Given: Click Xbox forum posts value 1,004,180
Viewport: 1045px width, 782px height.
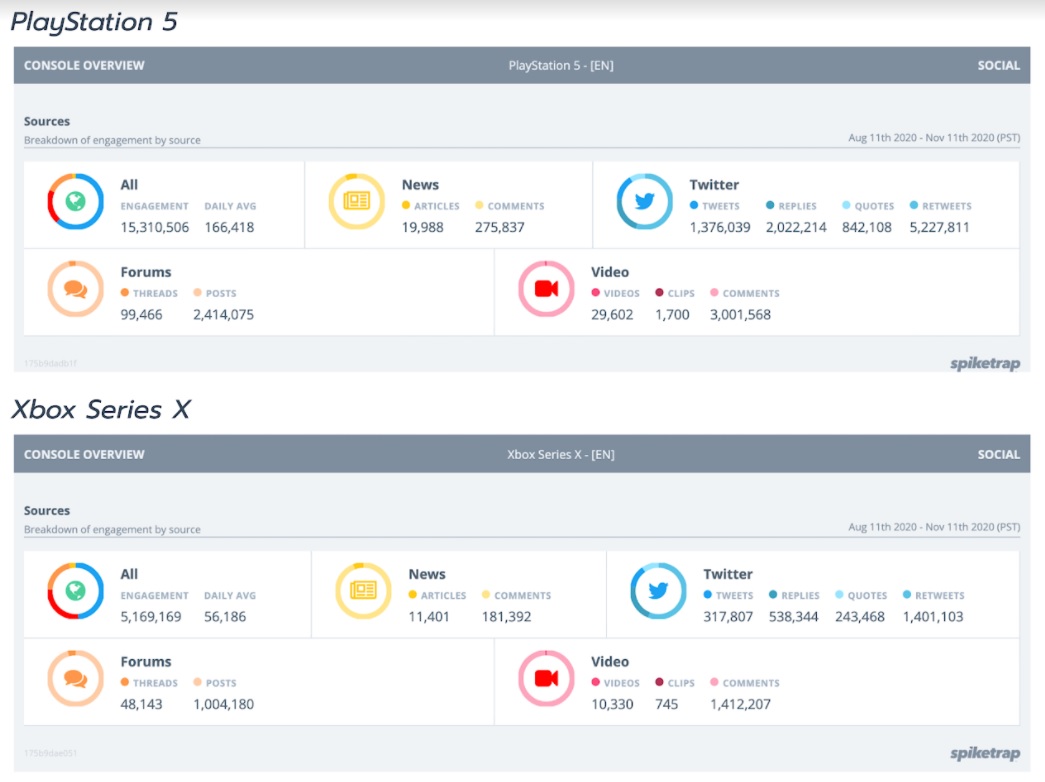Looking at the screenshot, I should click(x=223, y=705).
